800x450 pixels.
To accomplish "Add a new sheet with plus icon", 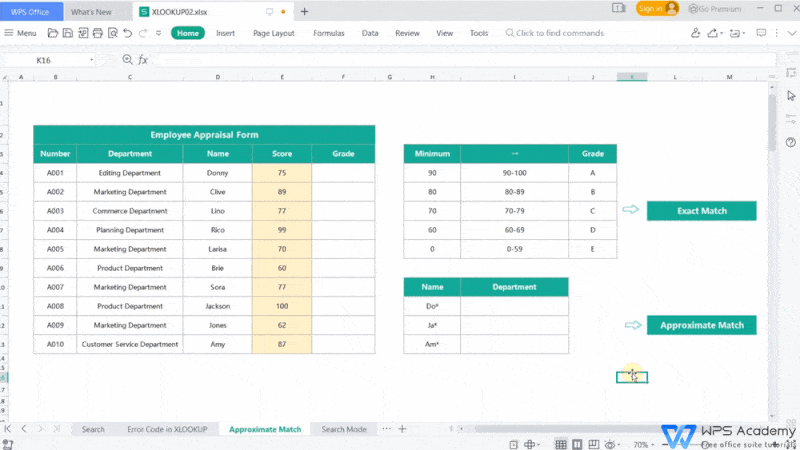I will click(x=402, y=429).
